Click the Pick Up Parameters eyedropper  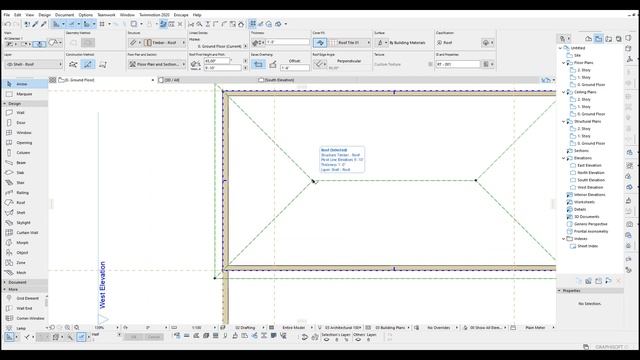(x=35, y=24)
